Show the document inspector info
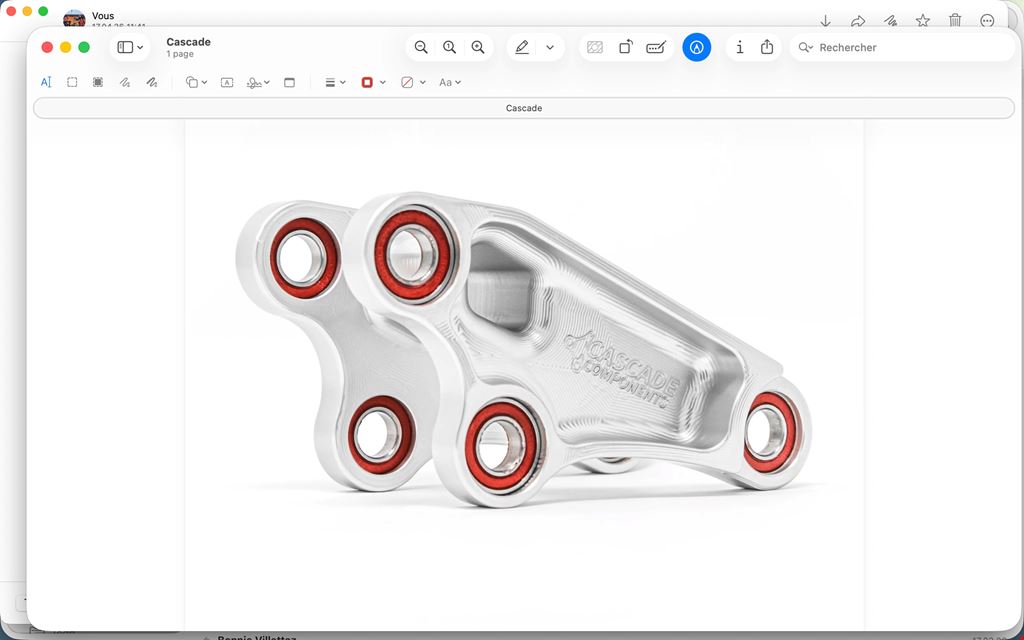The height and width of the screenshot is (640, 1024). (739, 47)
